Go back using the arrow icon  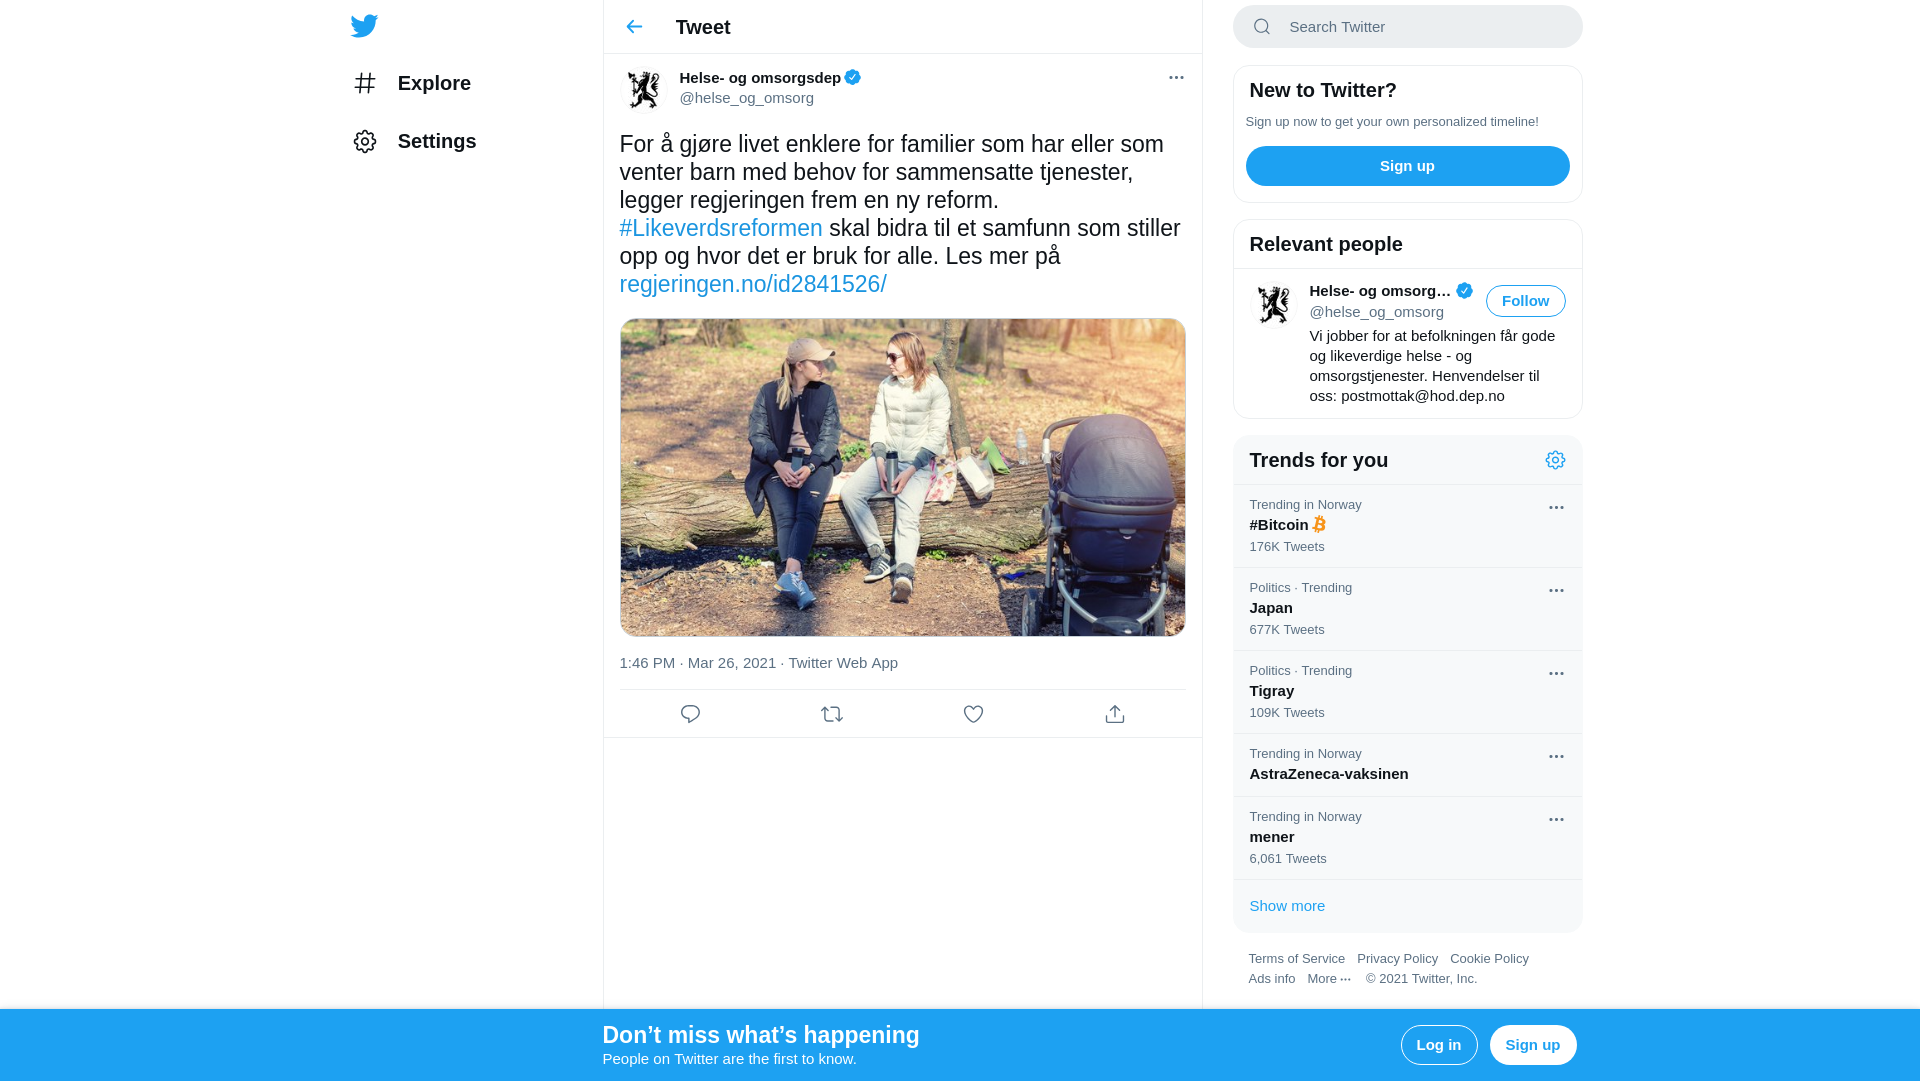coord(634,27)
